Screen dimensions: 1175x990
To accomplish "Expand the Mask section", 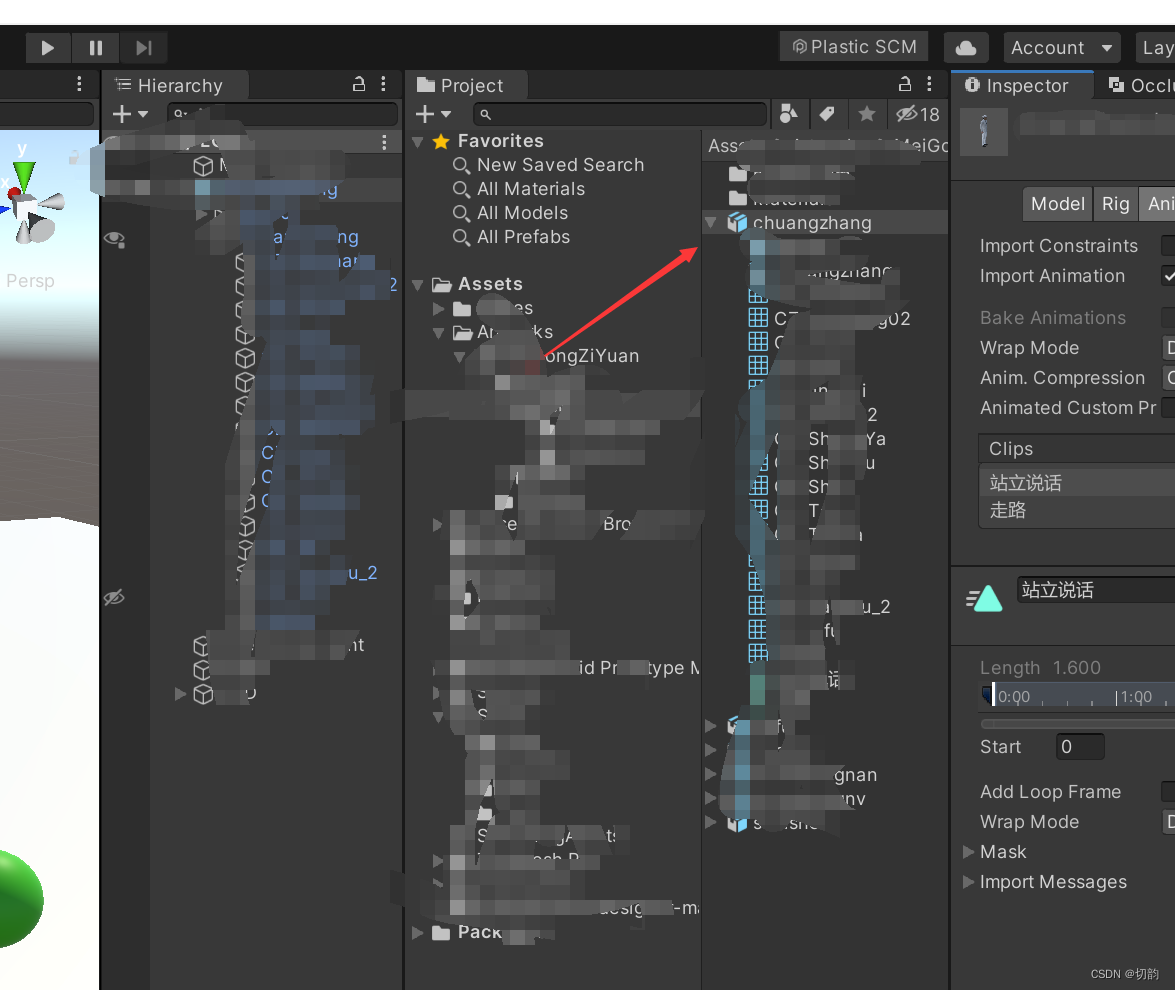I will tap(968, 852).
